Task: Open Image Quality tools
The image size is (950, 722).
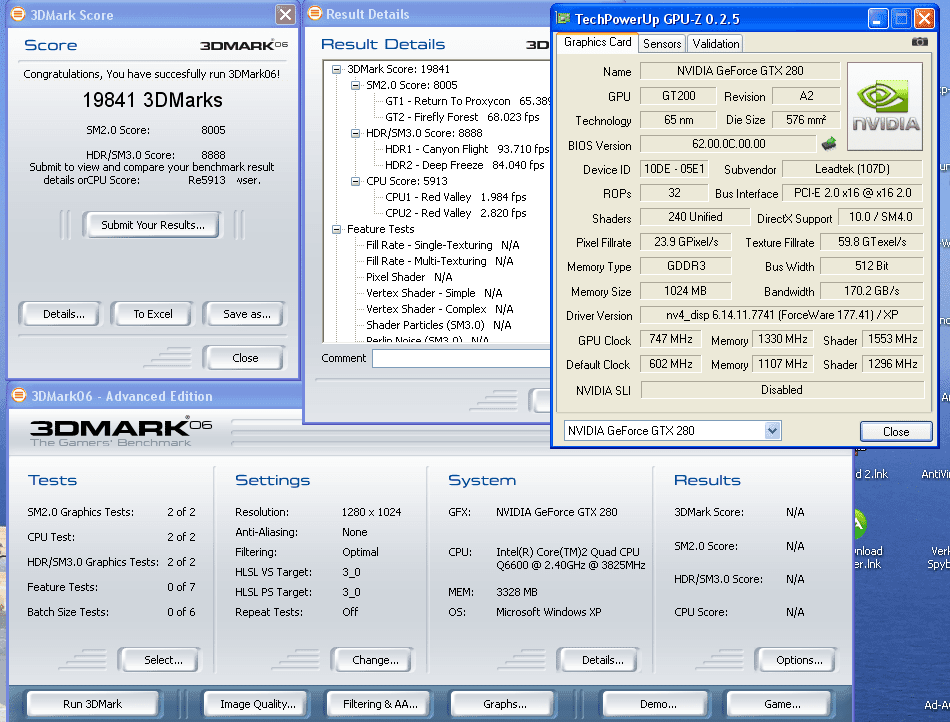Action: [257, 704]
